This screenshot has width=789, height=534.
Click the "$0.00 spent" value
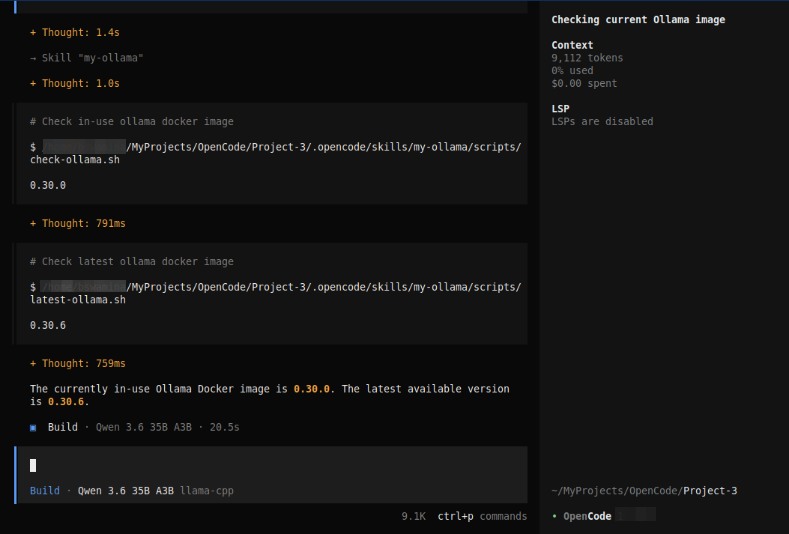coord(584,83)
